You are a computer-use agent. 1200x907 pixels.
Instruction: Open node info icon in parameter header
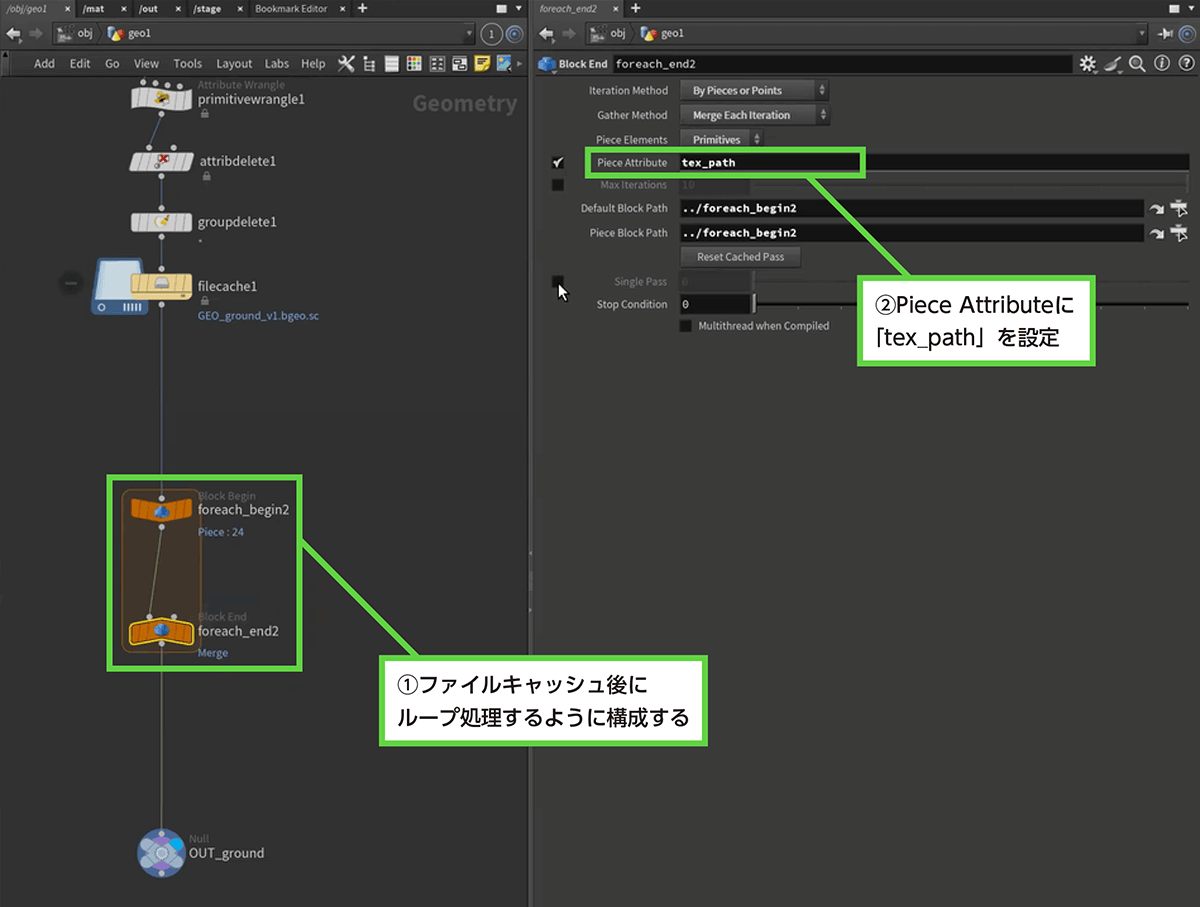click(1161, 64)
